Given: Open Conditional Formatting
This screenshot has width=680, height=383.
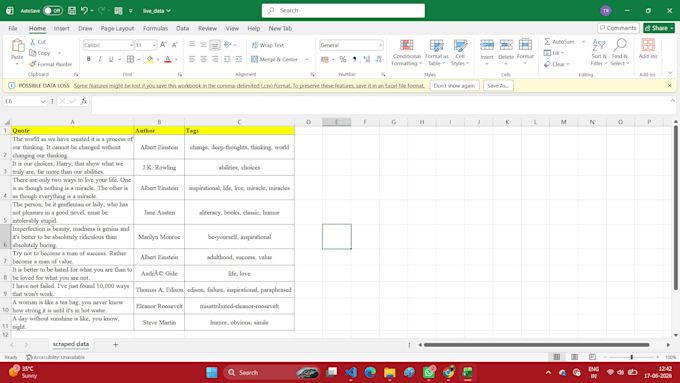Looking at the screenshot, I should click(406, 52).
